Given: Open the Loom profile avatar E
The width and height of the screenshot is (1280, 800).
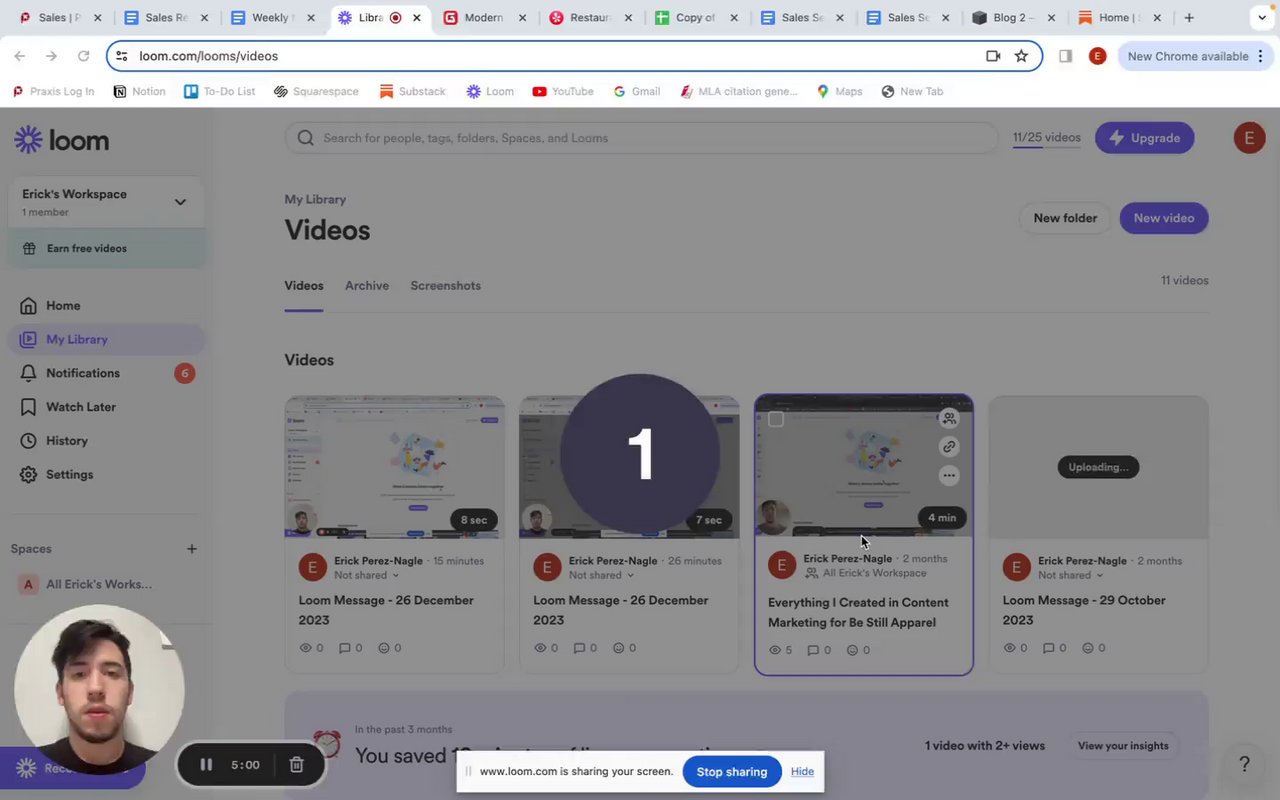Looking at the screenshot, I should coord(1249,138).
